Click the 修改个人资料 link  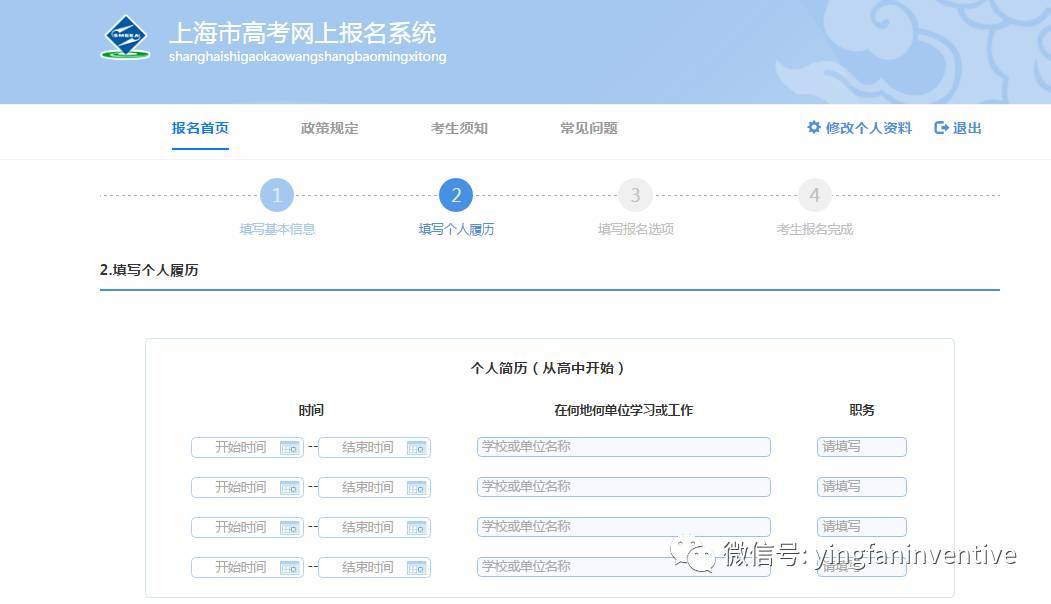coord(868,128)
